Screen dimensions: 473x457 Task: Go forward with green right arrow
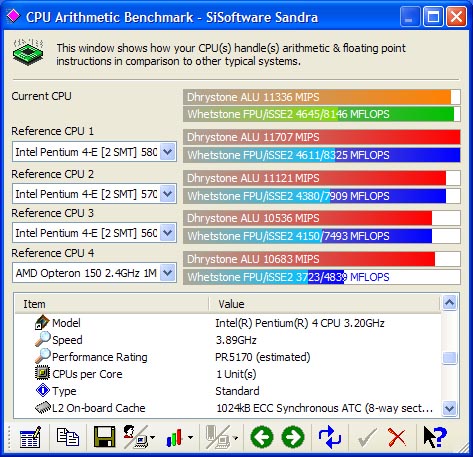point(293,437)
